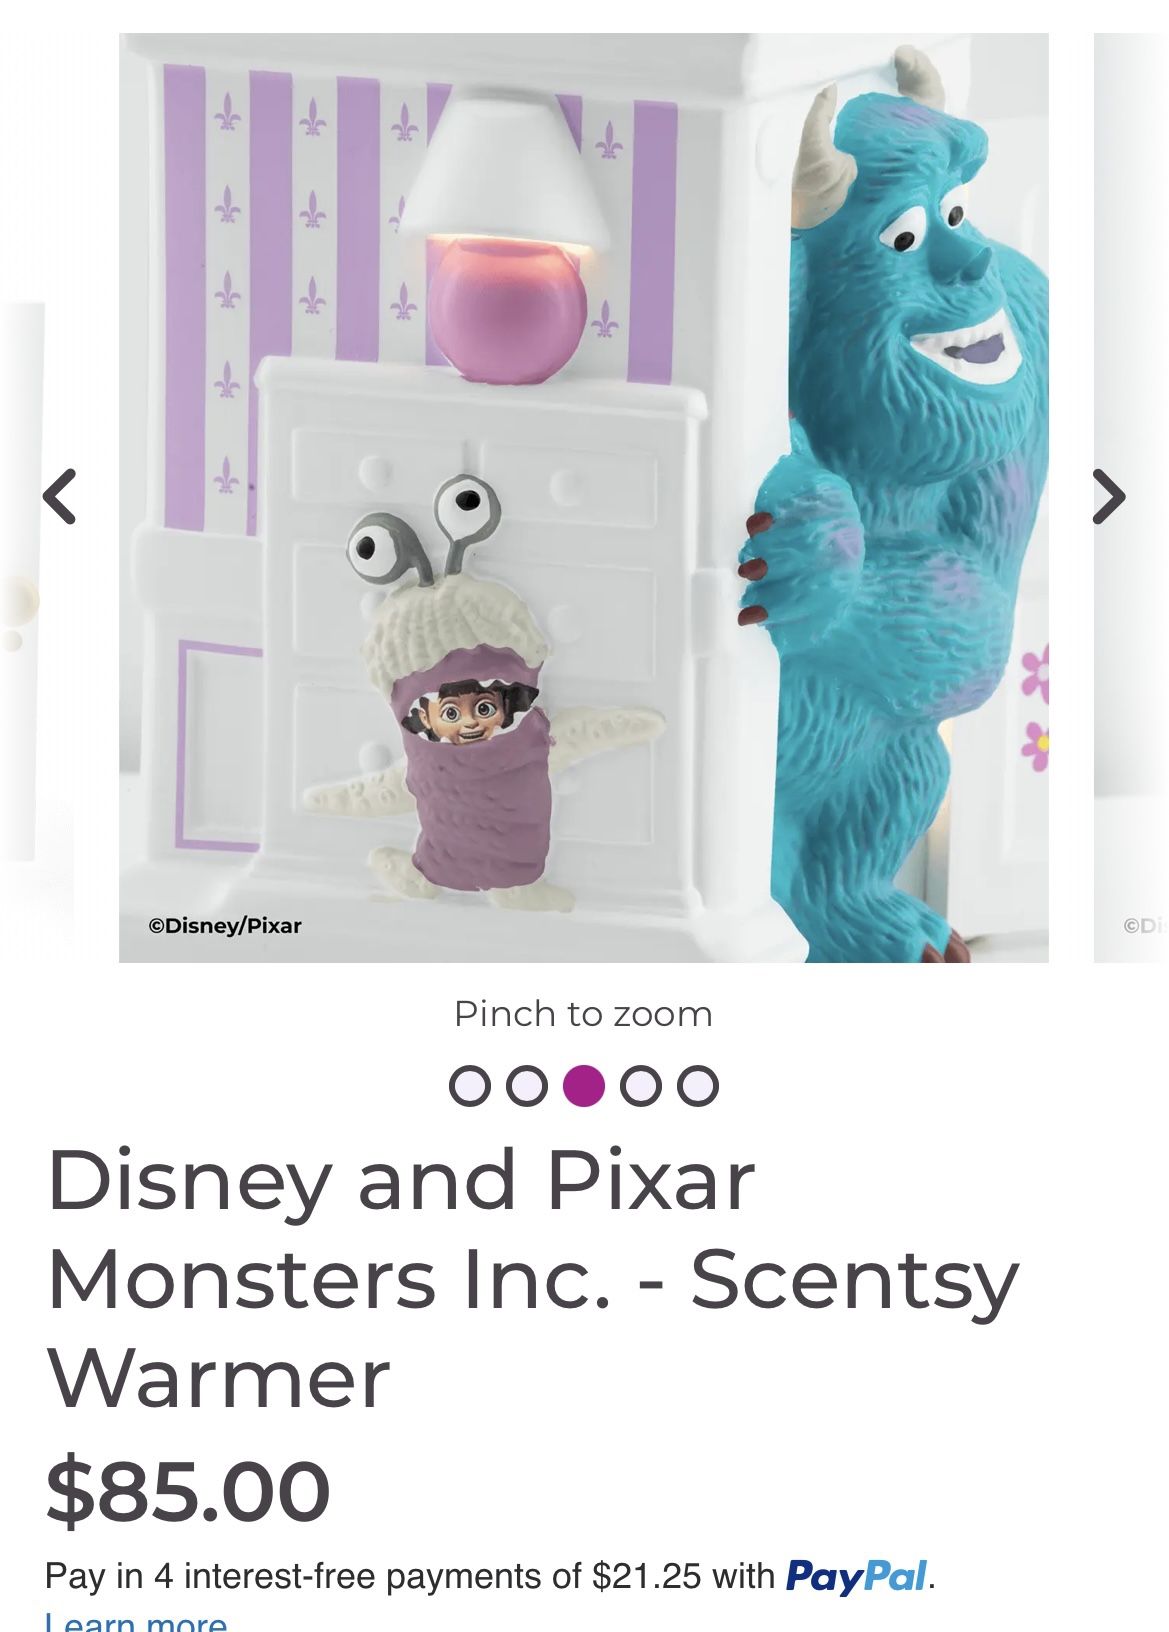Click the interest-free payments text
The height and width of the screenshot is (1632, 1169).
point(410,1576)
